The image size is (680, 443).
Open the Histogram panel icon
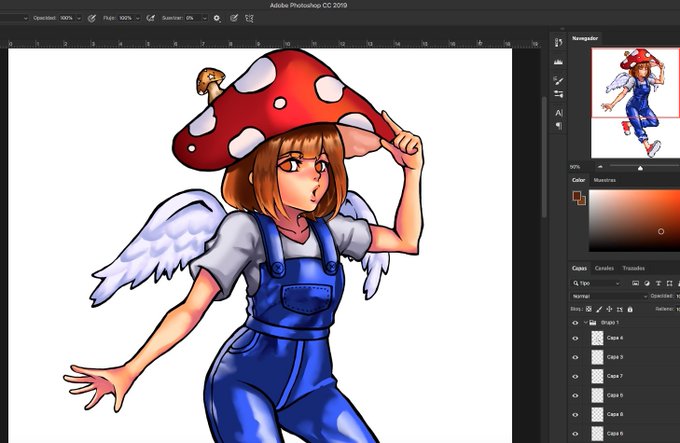559,62
